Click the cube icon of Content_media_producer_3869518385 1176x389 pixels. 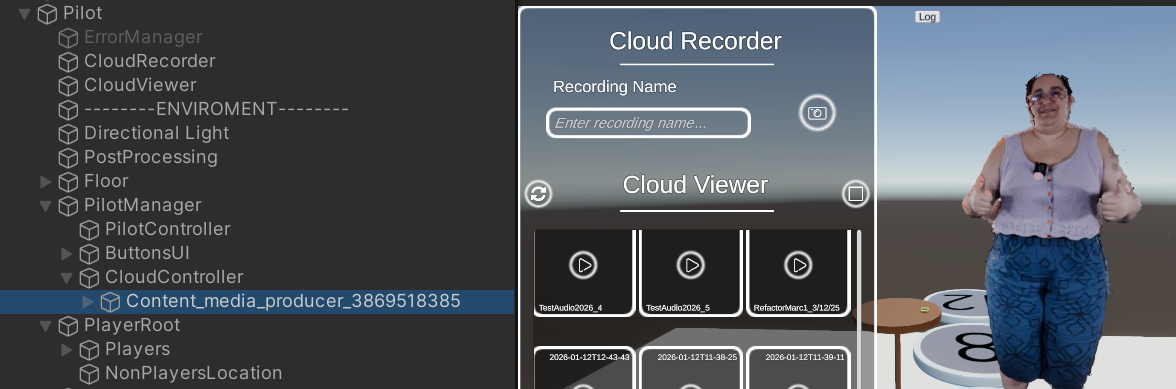(110, 301)
